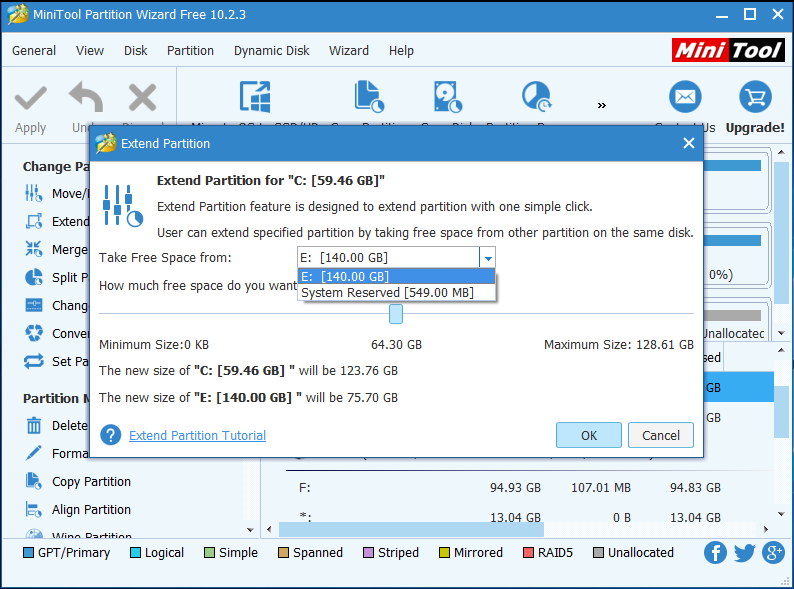The width and height of the screenshot is (794, 589).
Task: Click the Upgrade shopping cart icon
Action: tap(755, 96)
